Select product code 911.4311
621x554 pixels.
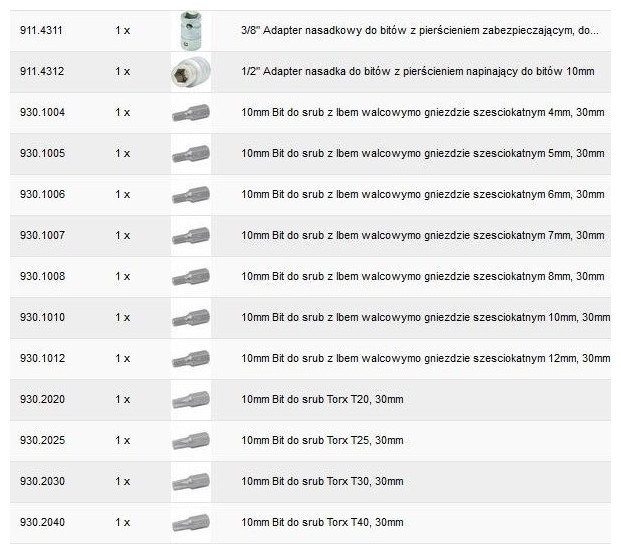click(42, 31)
